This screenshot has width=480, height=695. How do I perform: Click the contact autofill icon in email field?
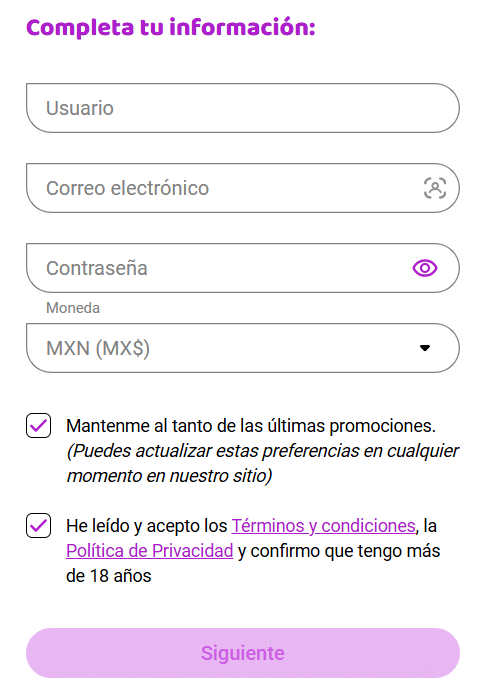435,188
